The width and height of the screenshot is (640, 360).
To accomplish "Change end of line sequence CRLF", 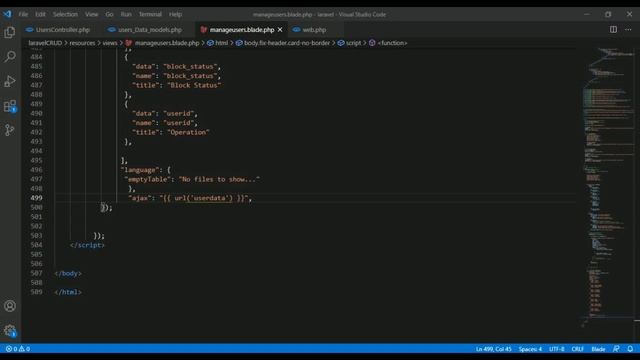I will tap(578, 349).
